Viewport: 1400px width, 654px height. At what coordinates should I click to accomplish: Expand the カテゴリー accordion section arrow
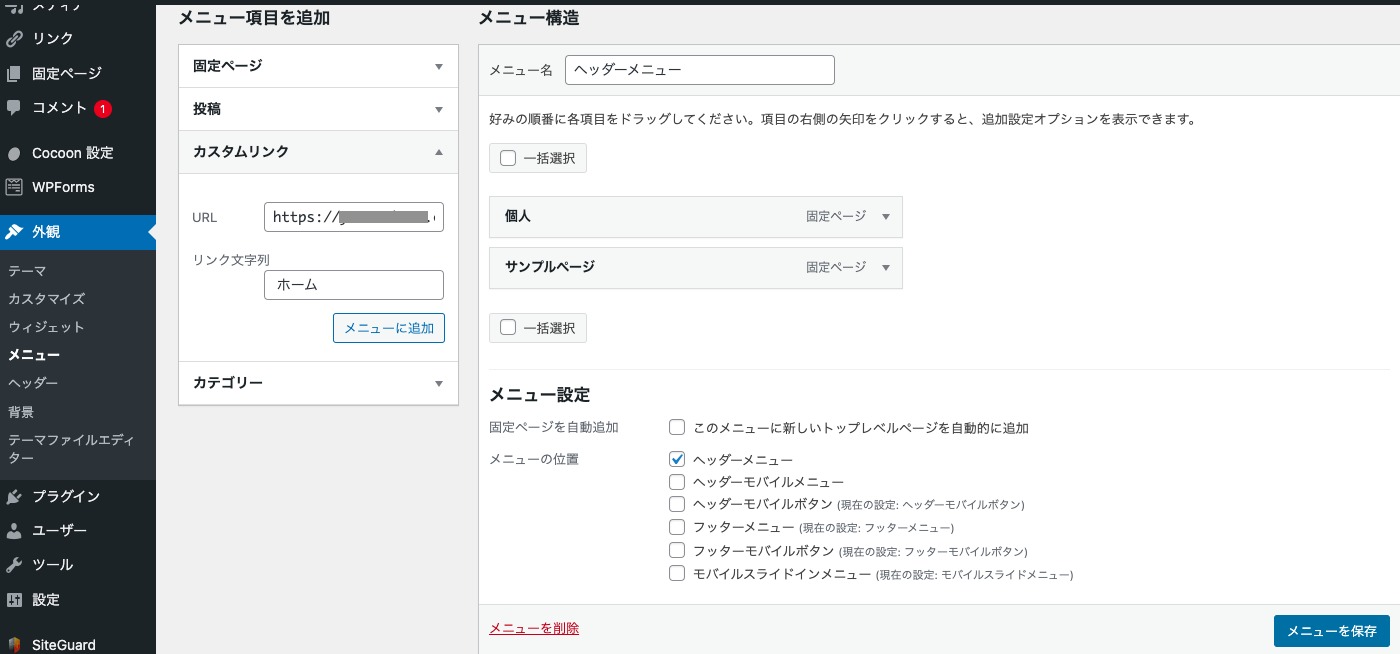[438, 383]
